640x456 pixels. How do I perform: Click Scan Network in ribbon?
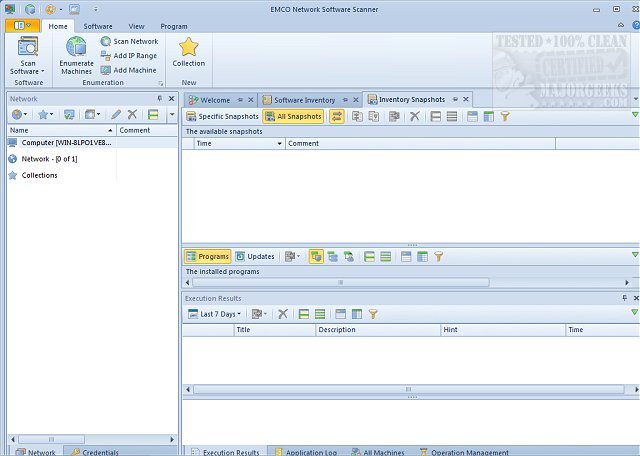click(130, 41)
